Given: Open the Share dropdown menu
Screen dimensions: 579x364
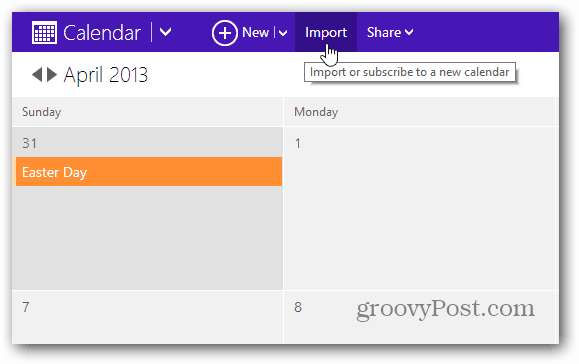Looking at the screenshot, I should 390,32.
